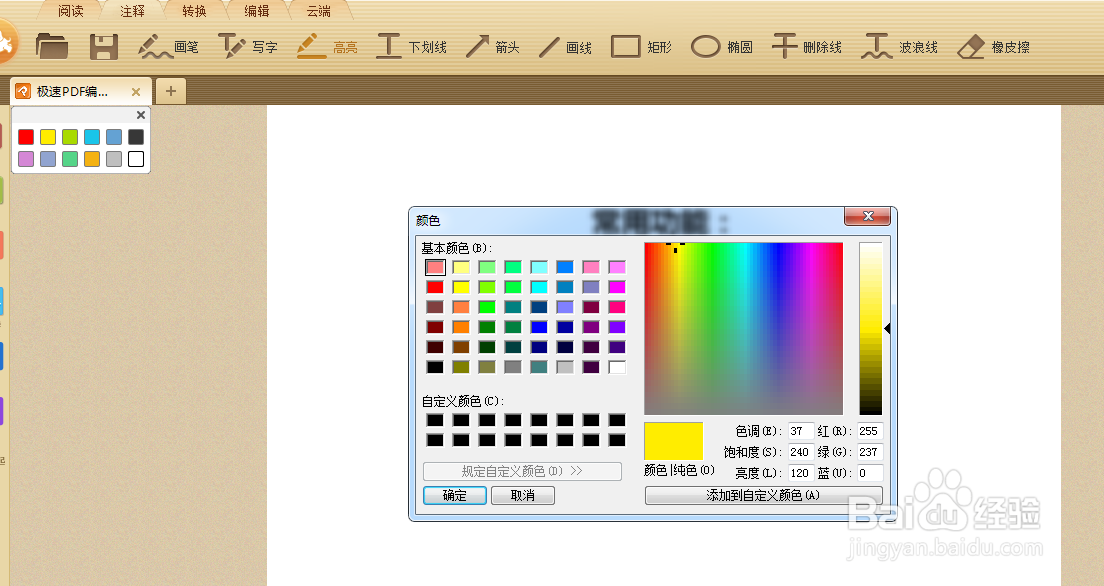The height and width of the screenshot is (586, 1104).
Task: Select the 写字 text tool
Action: [247, 47]
